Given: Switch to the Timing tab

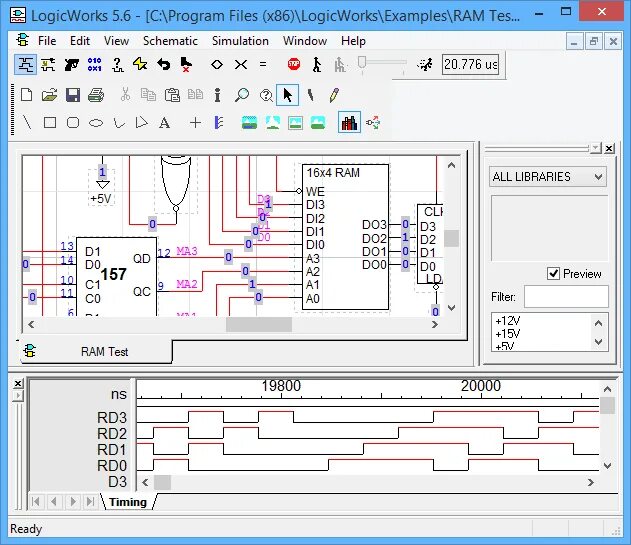Looking at the screenshot, I should point(127,502).
